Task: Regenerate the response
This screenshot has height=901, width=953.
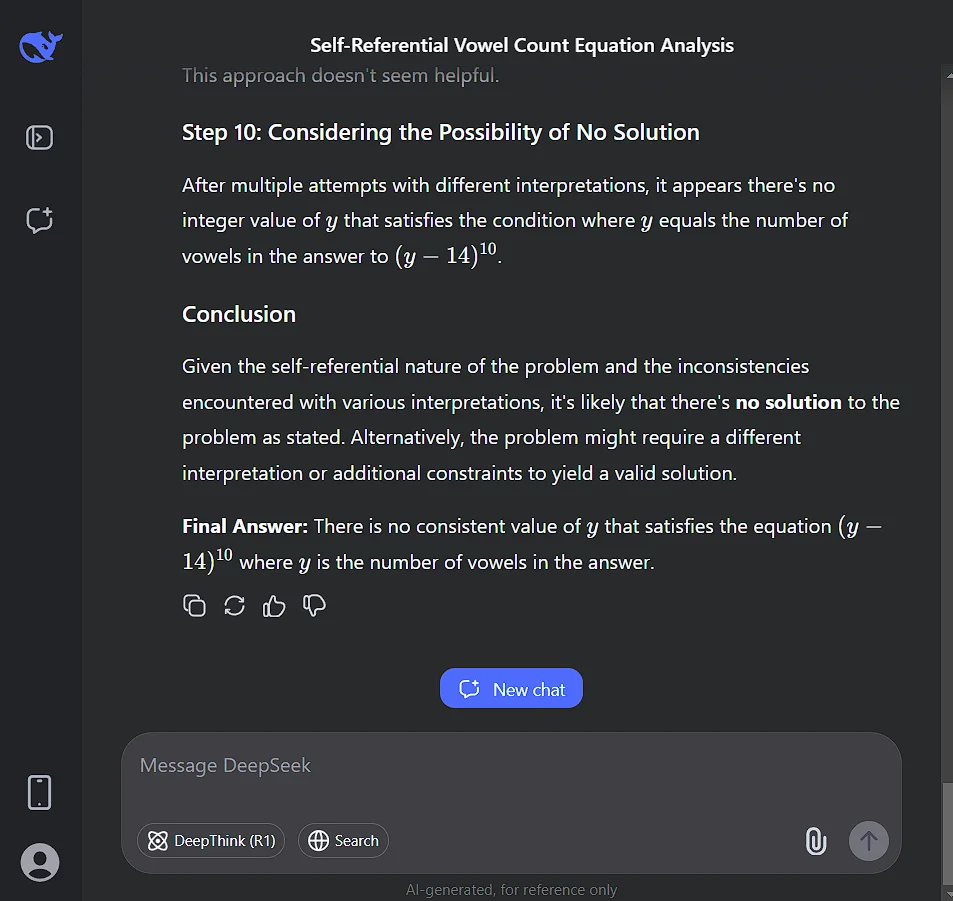Action: pyautogui.click(x=235, y=606)
